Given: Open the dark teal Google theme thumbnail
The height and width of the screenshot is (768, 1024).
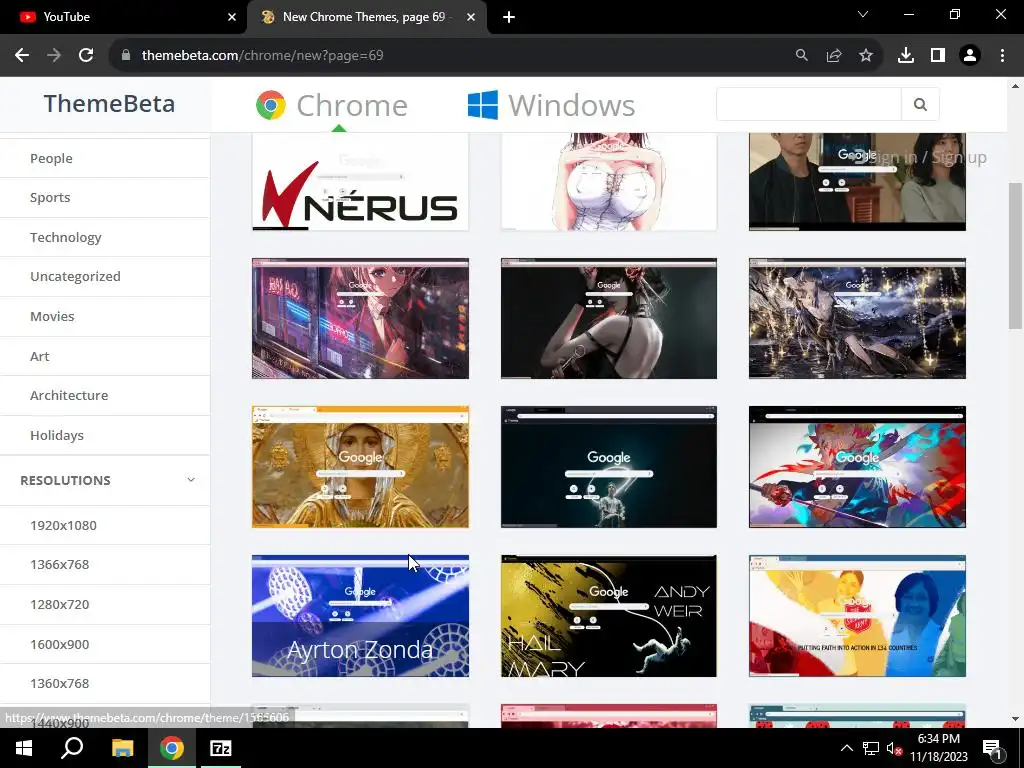Looking at the screenshot, I should [x=609, y=467].
